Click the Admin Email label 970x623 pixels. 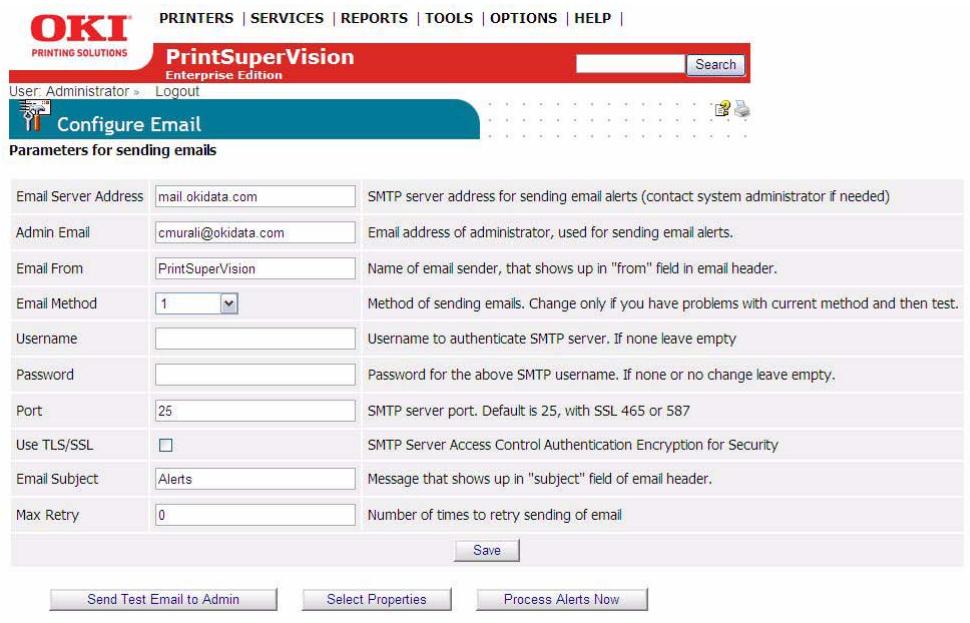point(53,233)
